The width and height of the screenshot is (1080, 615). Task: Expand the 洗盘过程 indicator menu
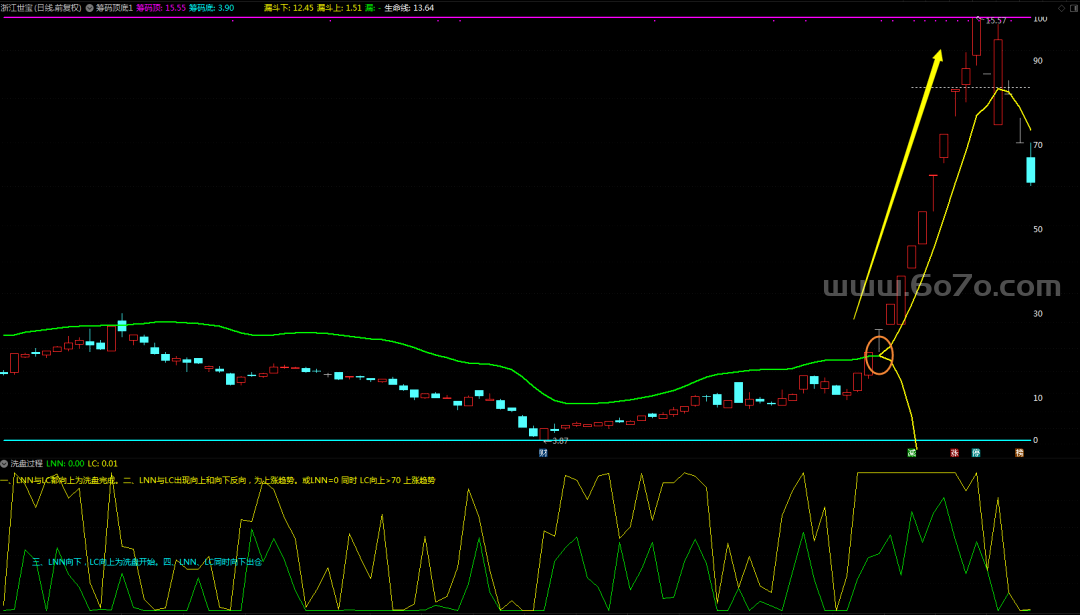tap(4, 464)
